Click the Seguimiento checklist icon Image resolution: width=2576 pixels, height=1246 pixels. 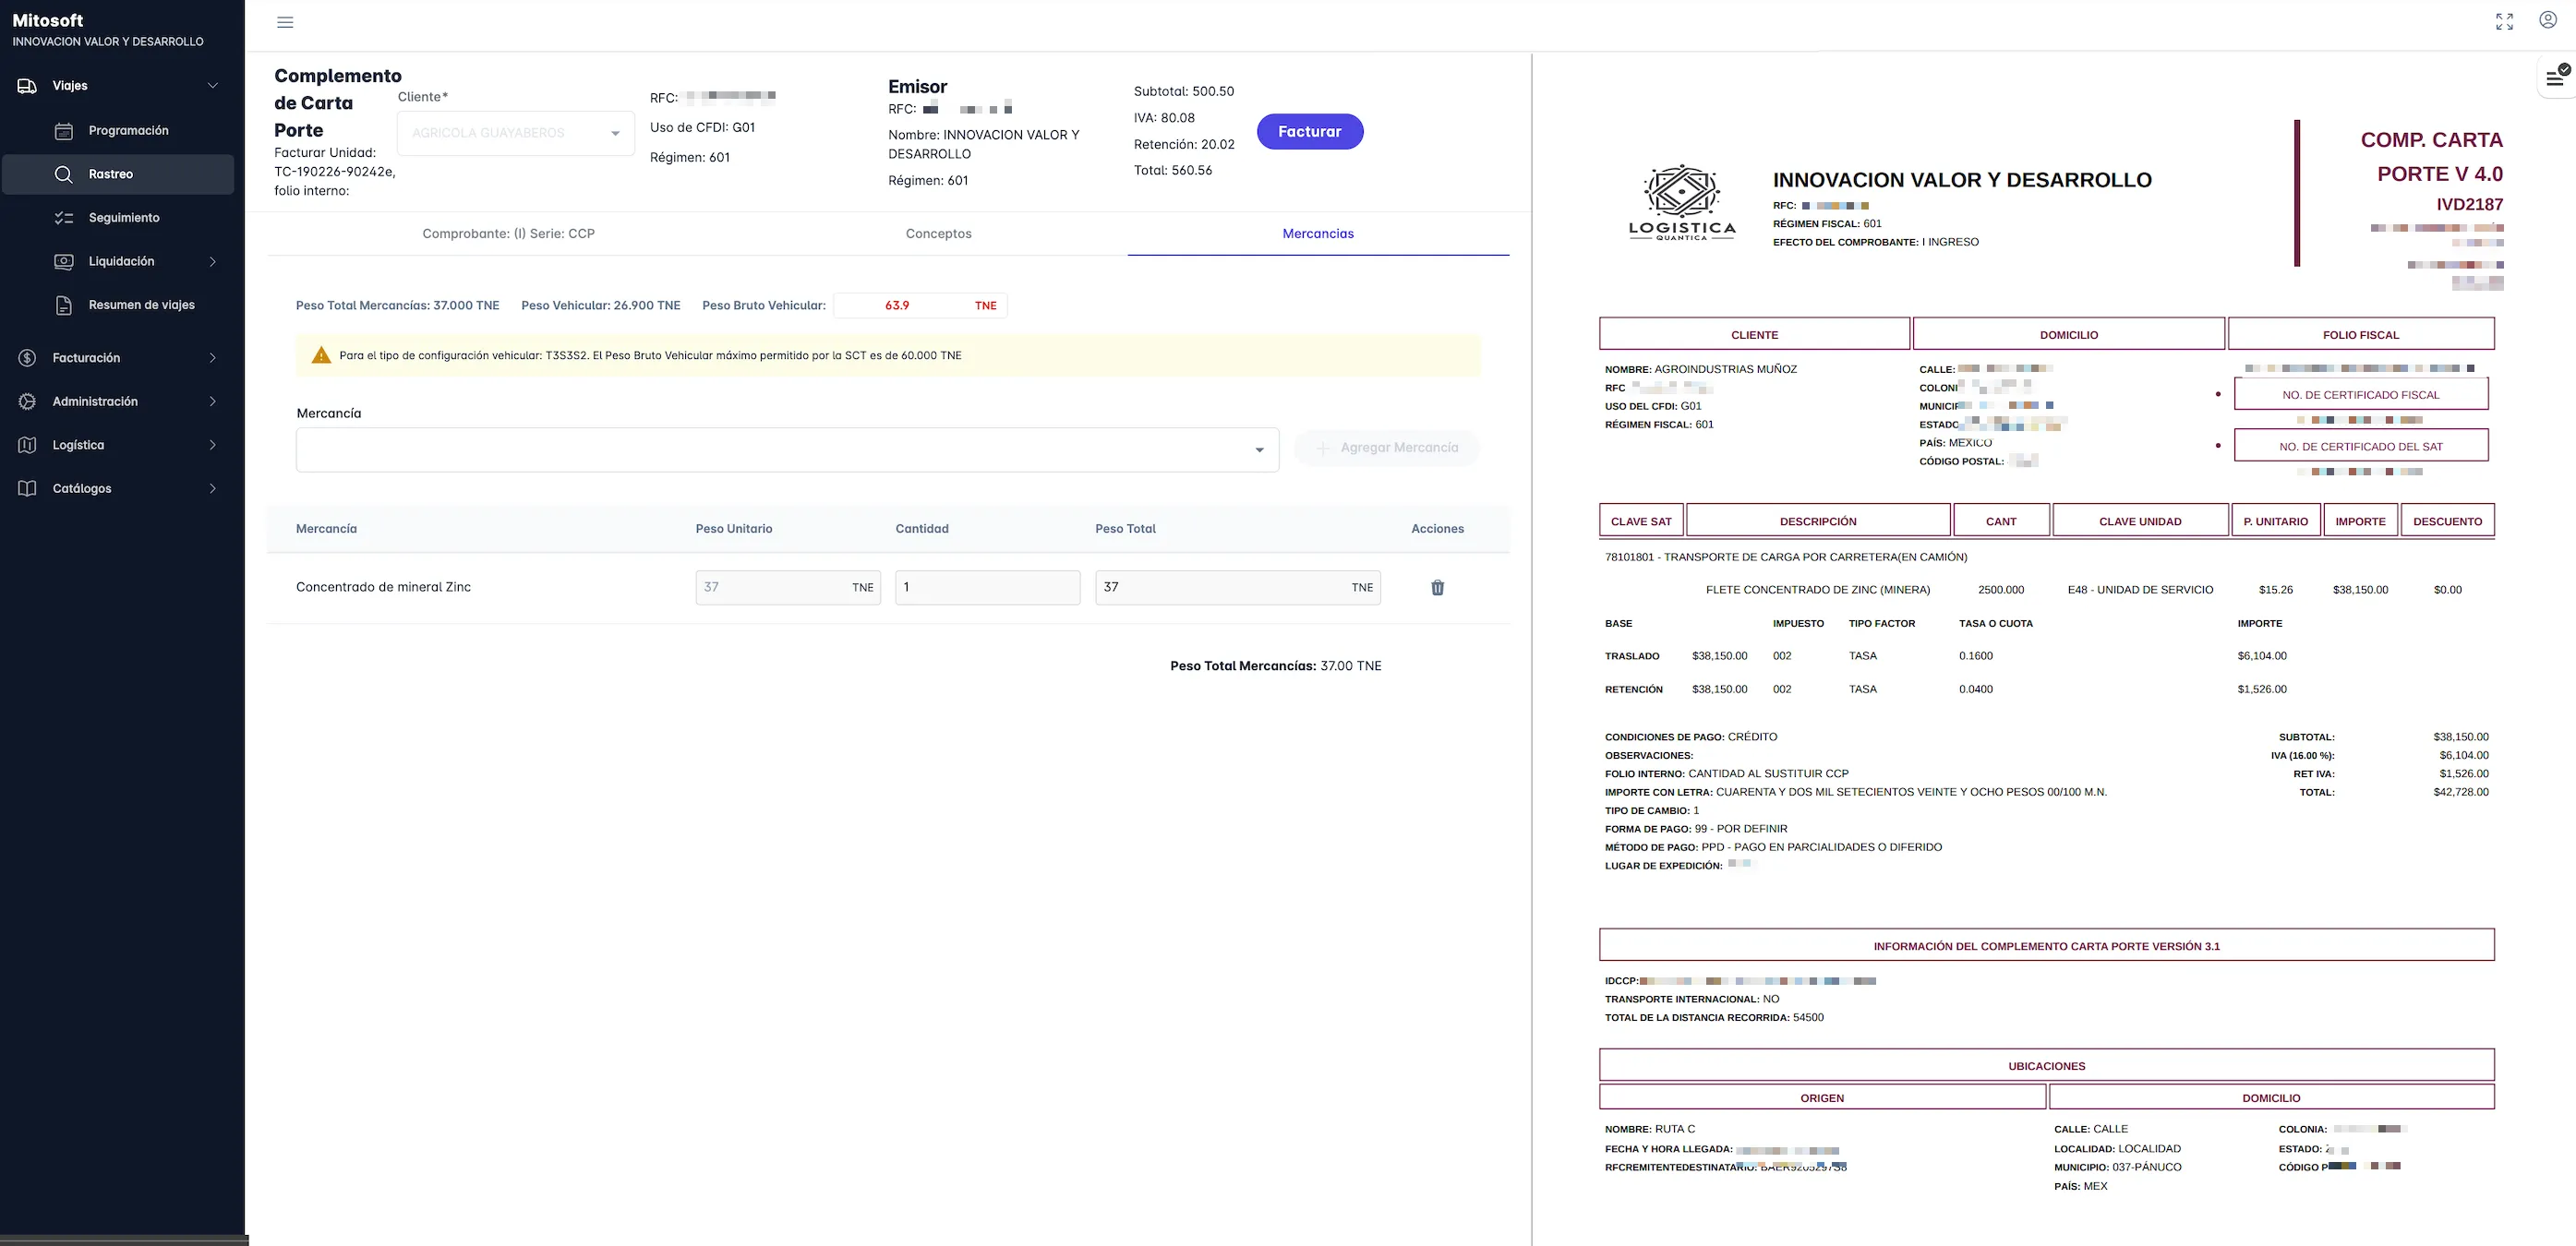click(64, 218)
